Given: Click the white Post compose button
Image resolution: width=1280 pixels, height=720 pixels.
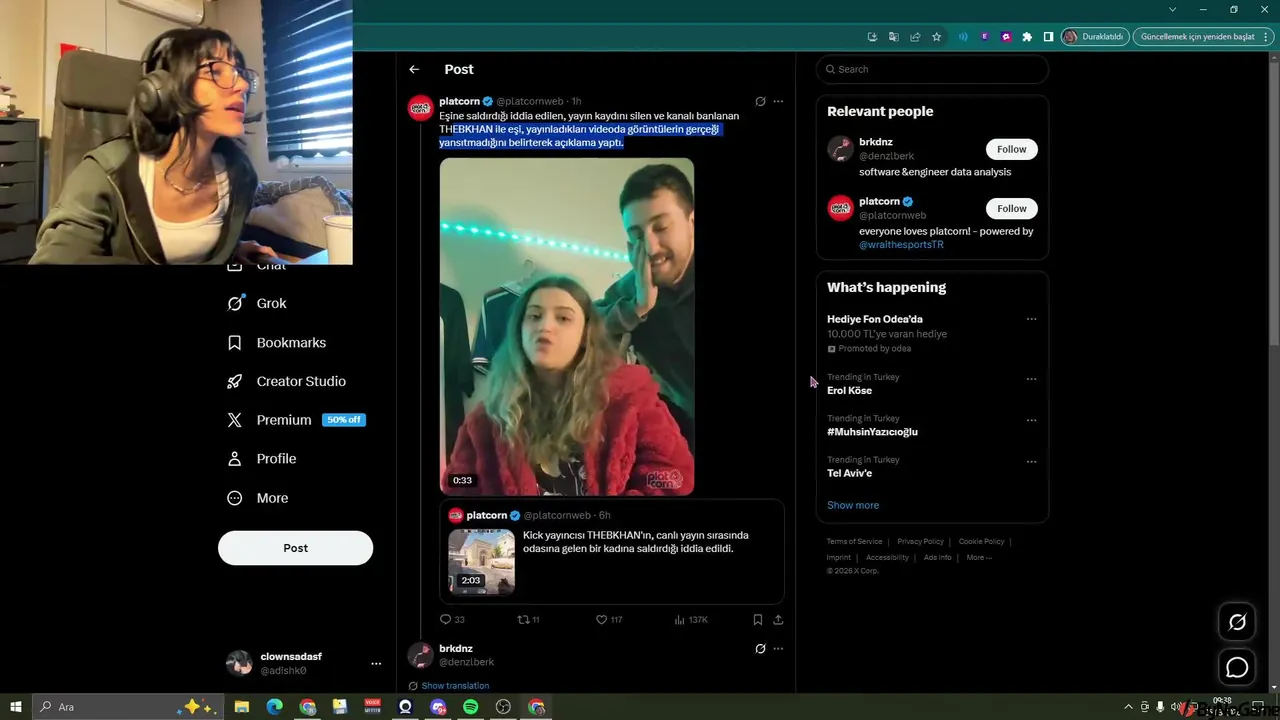Looking at the screenshot, I should tap(295, 548).
